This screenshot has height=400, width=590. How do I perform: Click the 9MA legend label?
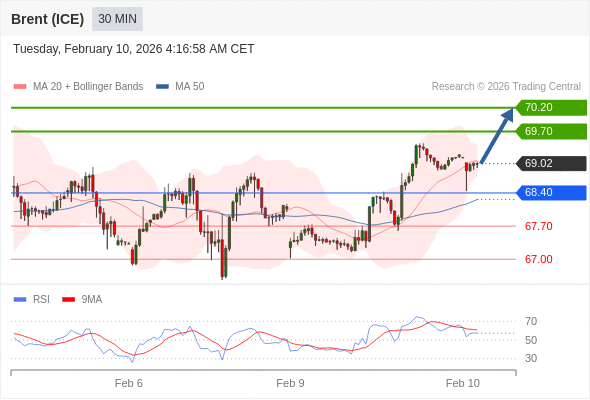pyautogui.click(x=92, y=300)
